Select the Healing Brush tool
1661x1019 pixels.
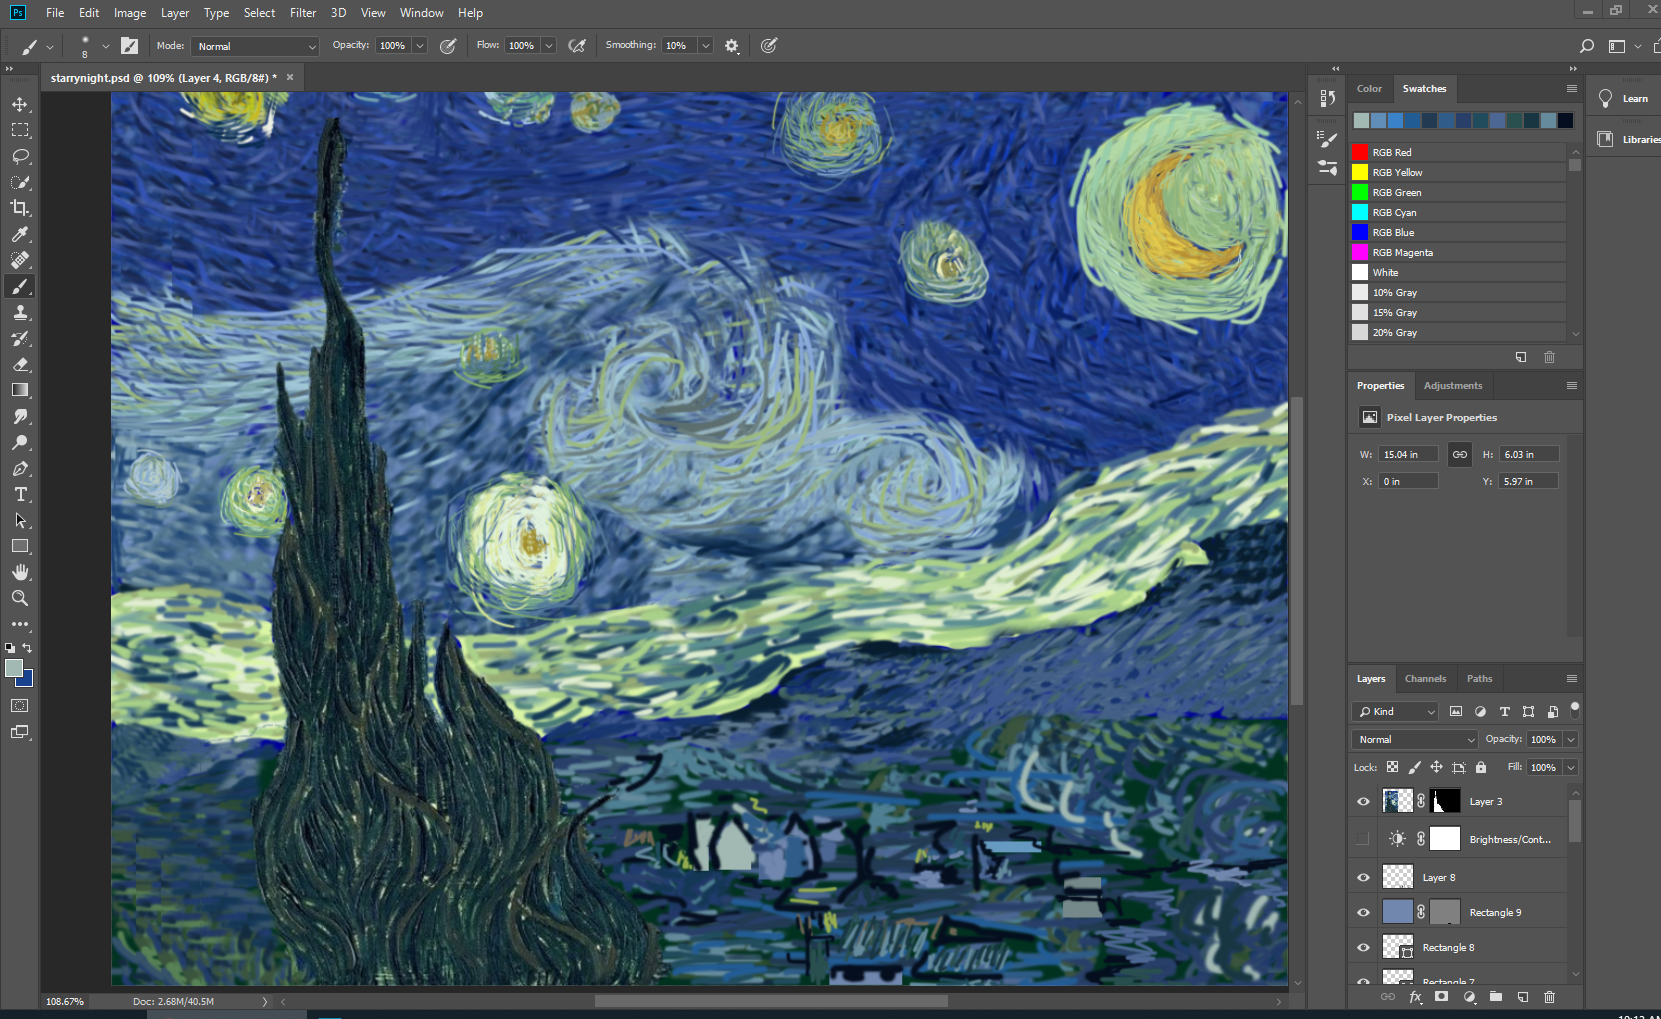(20, 260)
